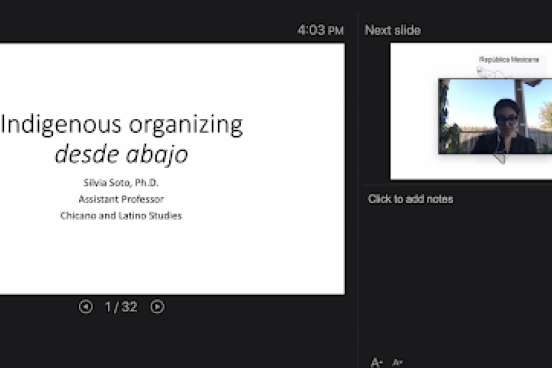Click 'República Mexicana' label on next slide
The width and height of the screenshot is (552, 368).
pyautogui.click(x=509, y=60)
